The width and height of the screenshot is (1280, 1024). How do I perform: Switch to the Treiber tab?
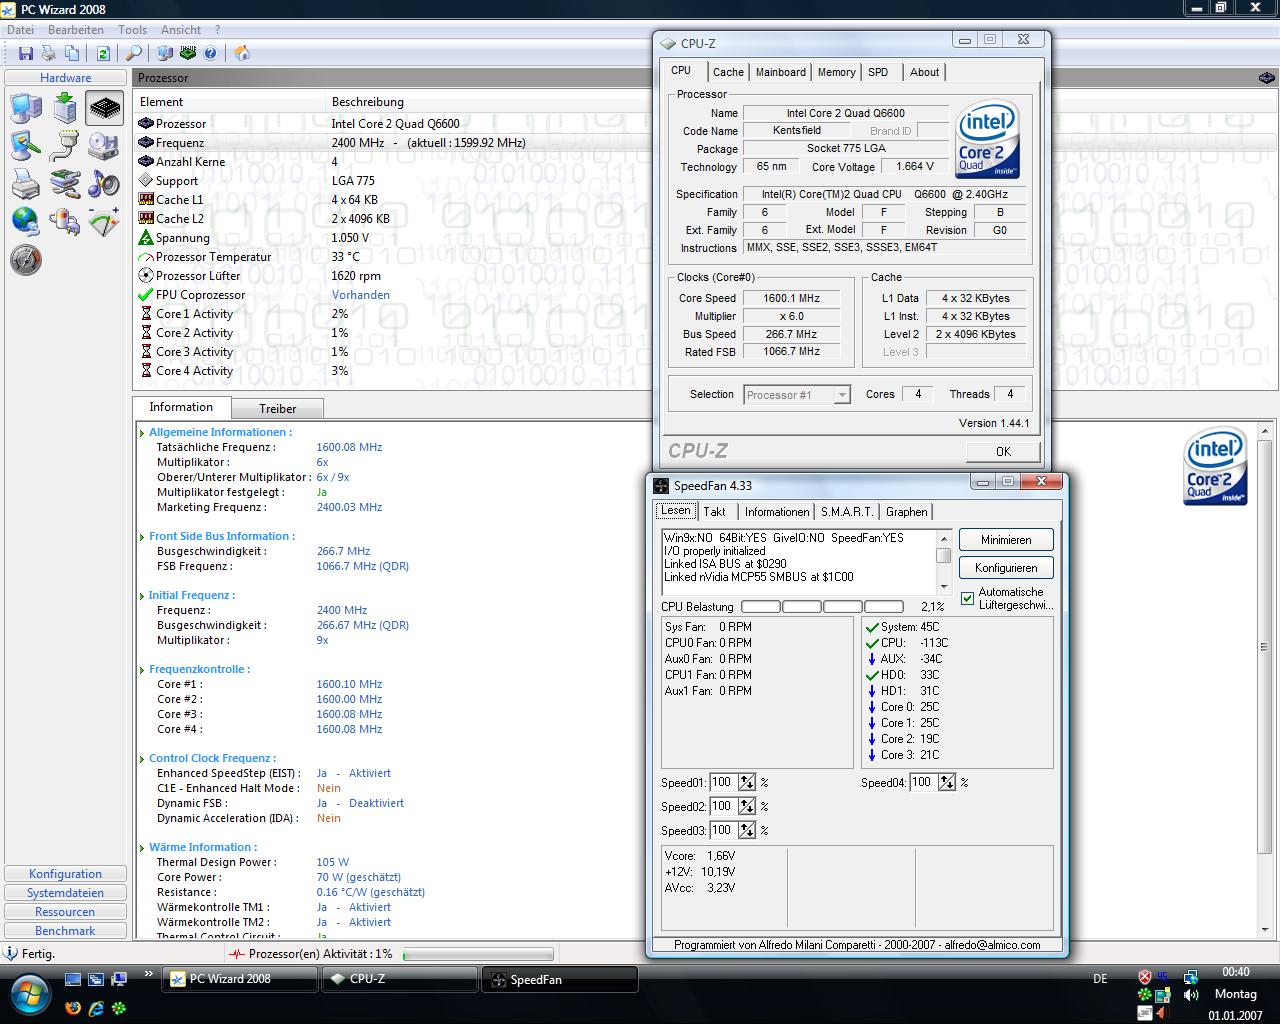277,409
